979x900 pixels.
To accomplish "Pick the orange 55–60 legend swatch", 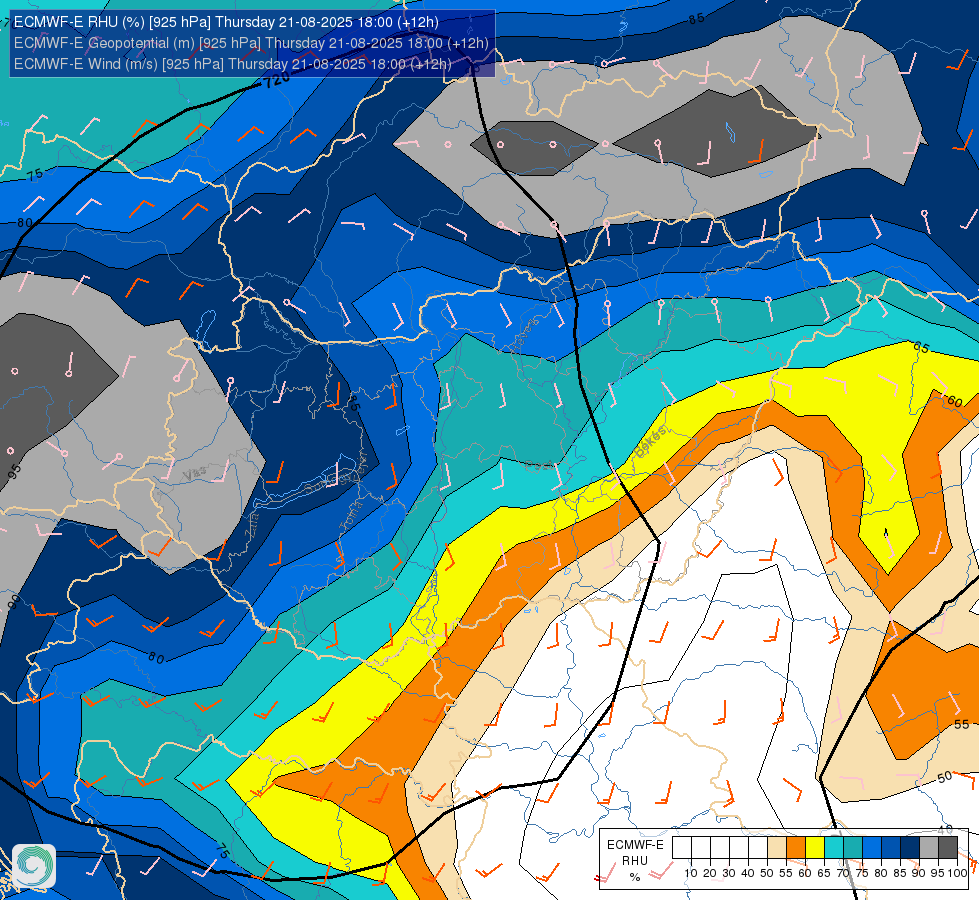I will pos(795,848).
